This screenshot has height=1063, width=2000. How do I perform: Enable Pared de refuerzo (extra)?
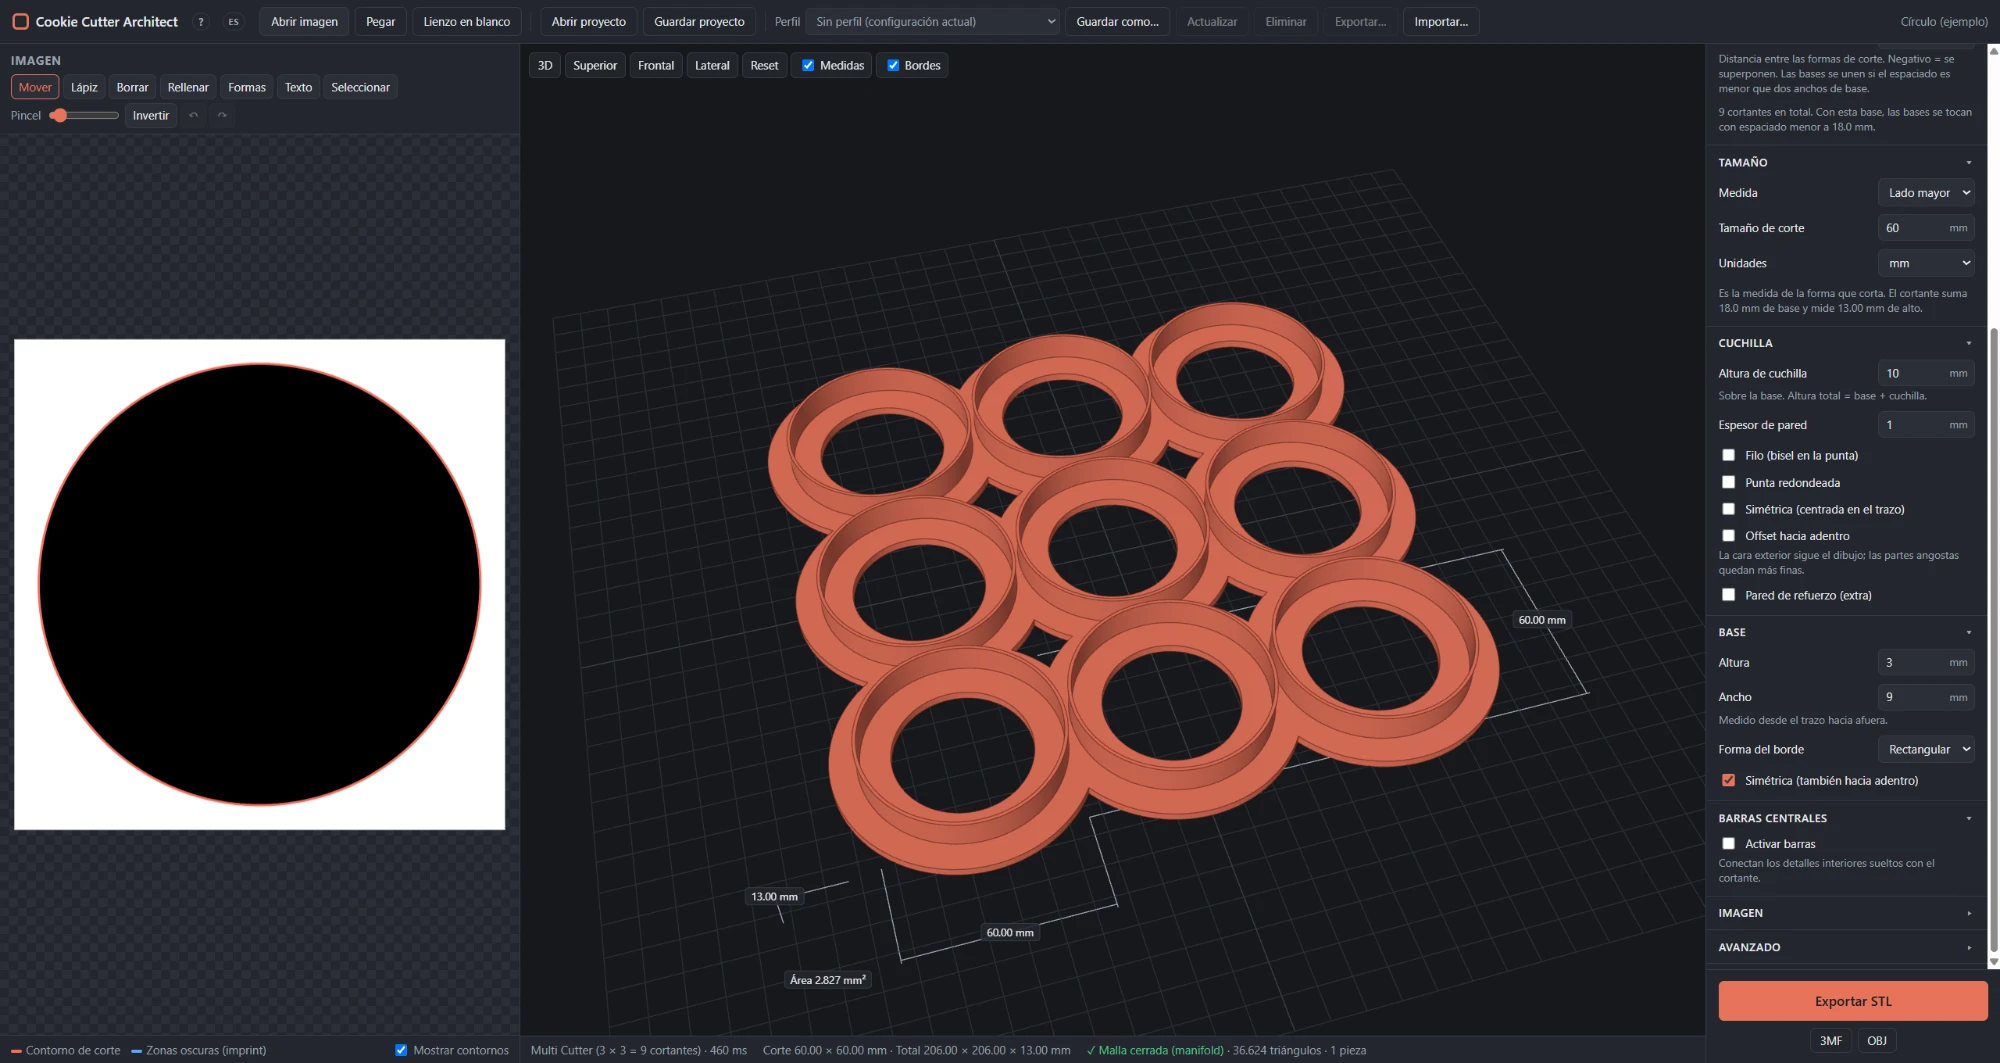(1728, 595)
